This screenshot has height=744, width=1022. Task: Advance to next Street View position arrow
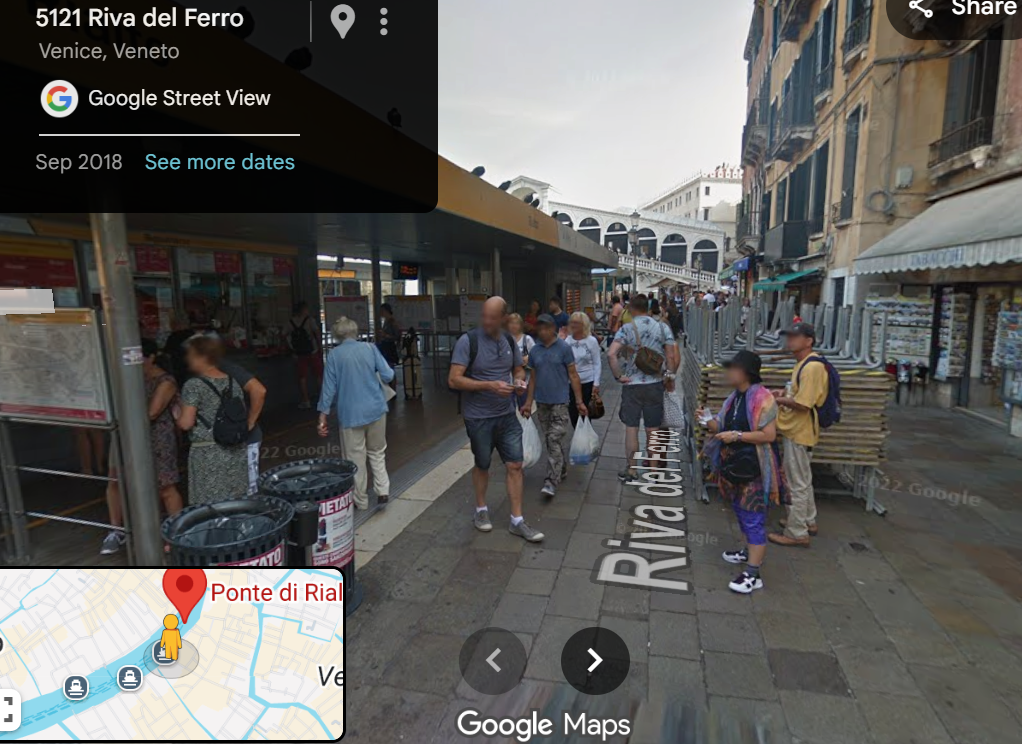(x=594, y=661)
